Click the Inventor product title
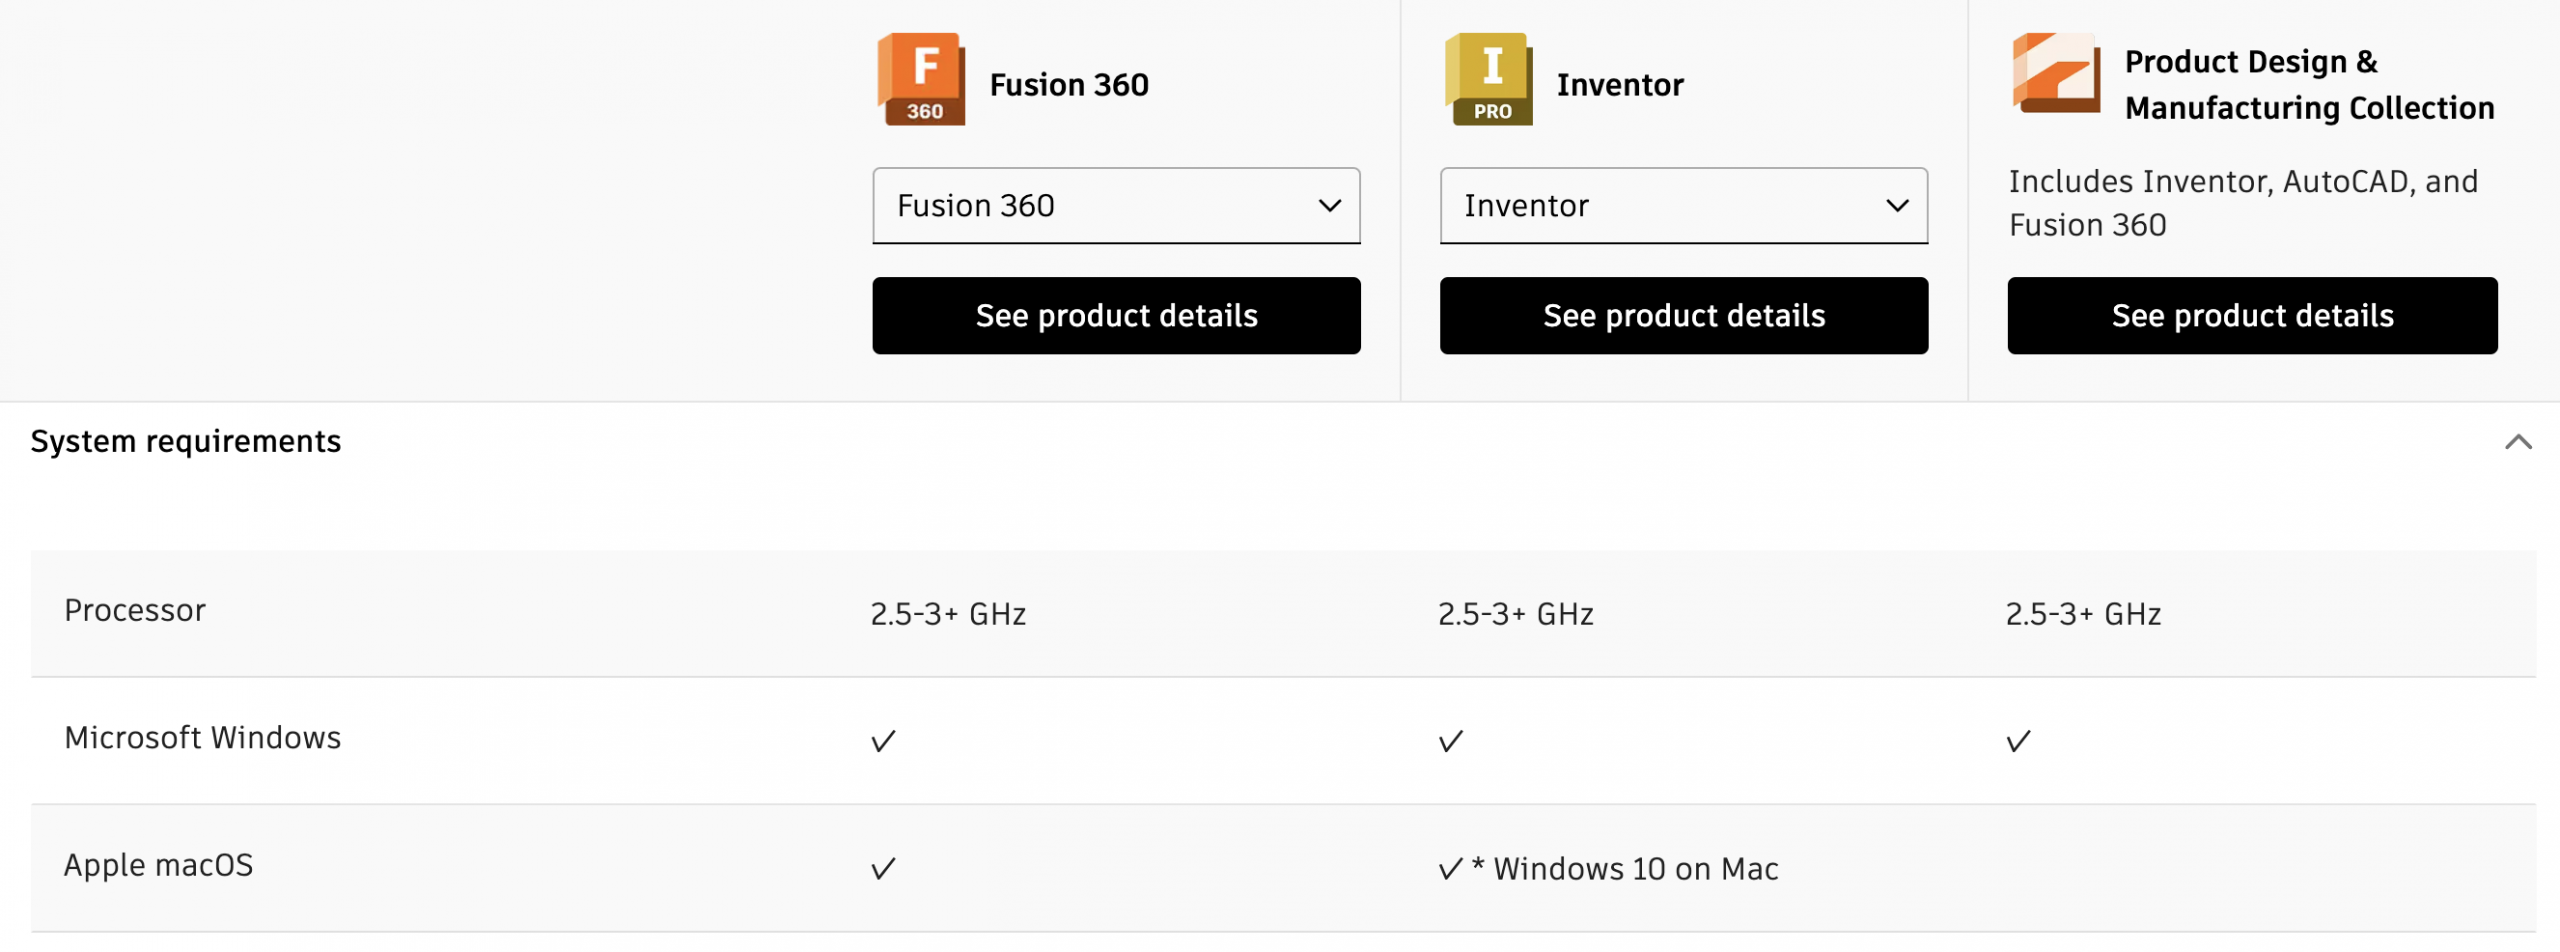The image size is (2560, 952). coord(1620,85)
